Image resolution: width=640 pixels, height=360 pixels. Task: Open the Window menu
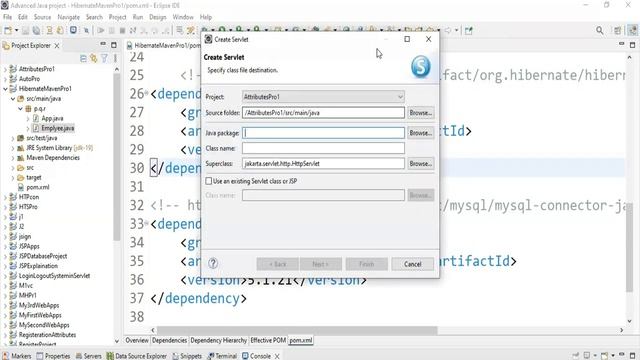182,17
